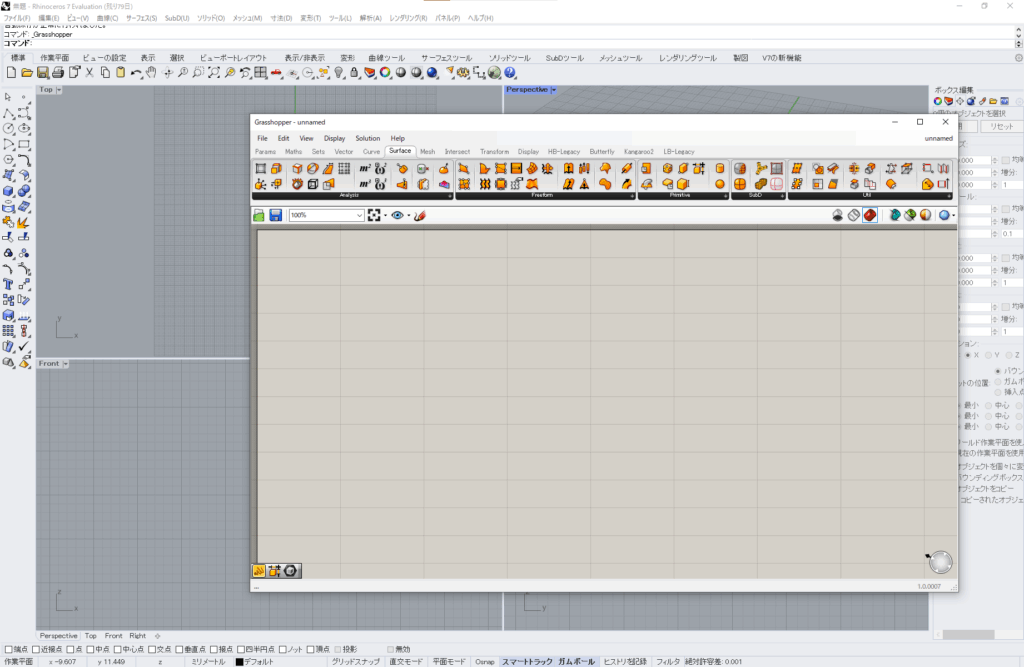1024x667 pixels.
Task: Click the black デフォルト layer color swatch
Action: point(239,661)
